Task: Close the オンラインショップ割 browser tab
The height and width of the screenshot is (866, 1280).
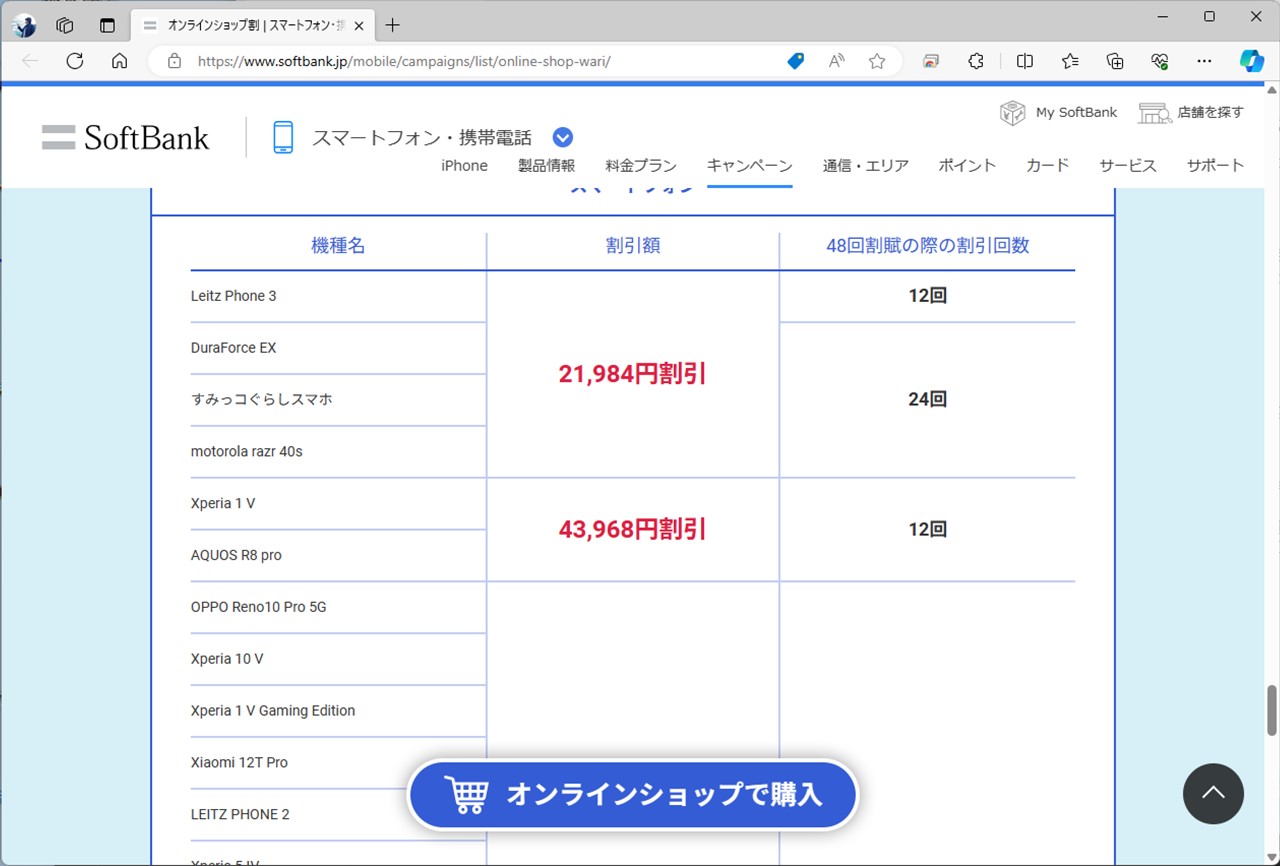Action: tap(359, 25)
